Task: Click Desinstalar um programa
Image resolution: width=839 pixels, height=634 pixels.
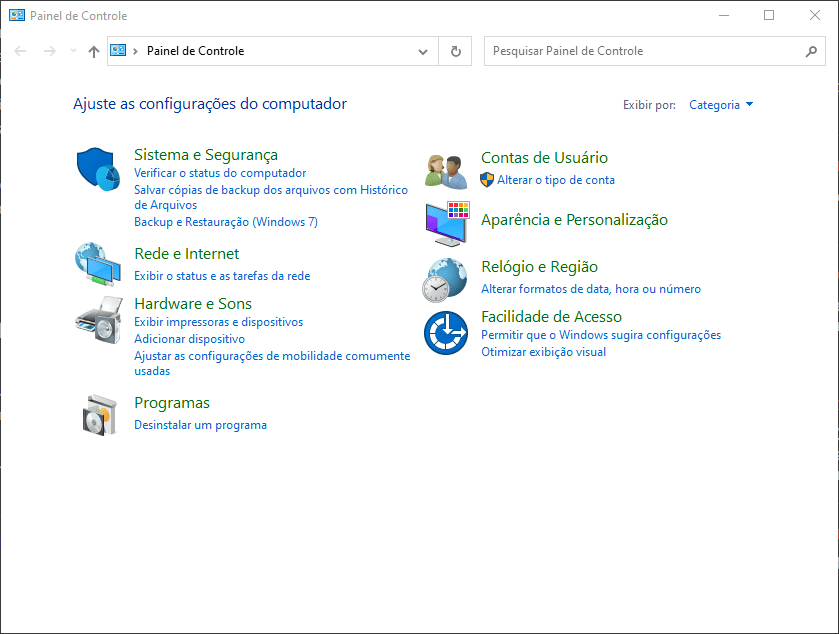Action: pos(200,425)
